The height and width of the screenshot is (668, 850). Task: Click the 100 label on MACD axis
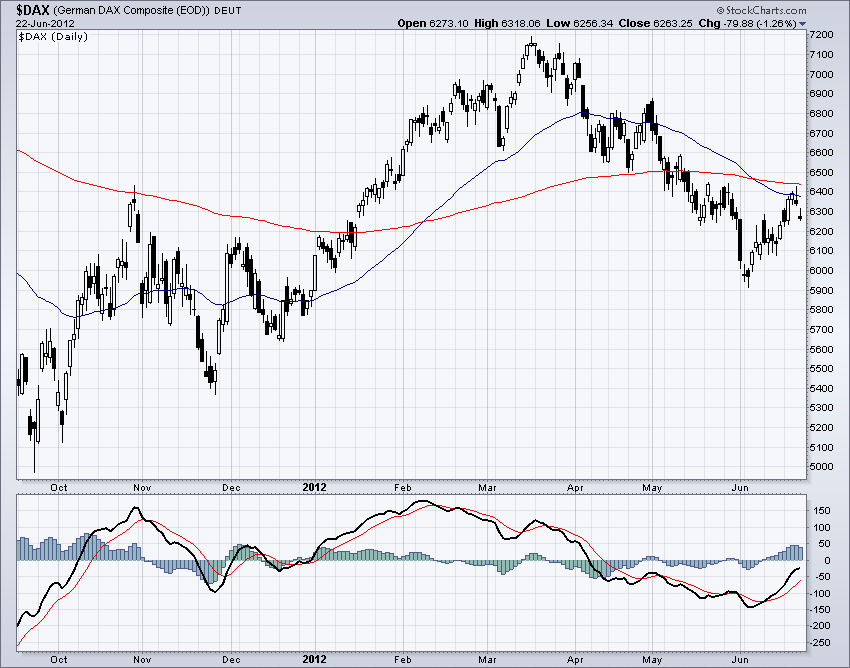click(822, 528)
